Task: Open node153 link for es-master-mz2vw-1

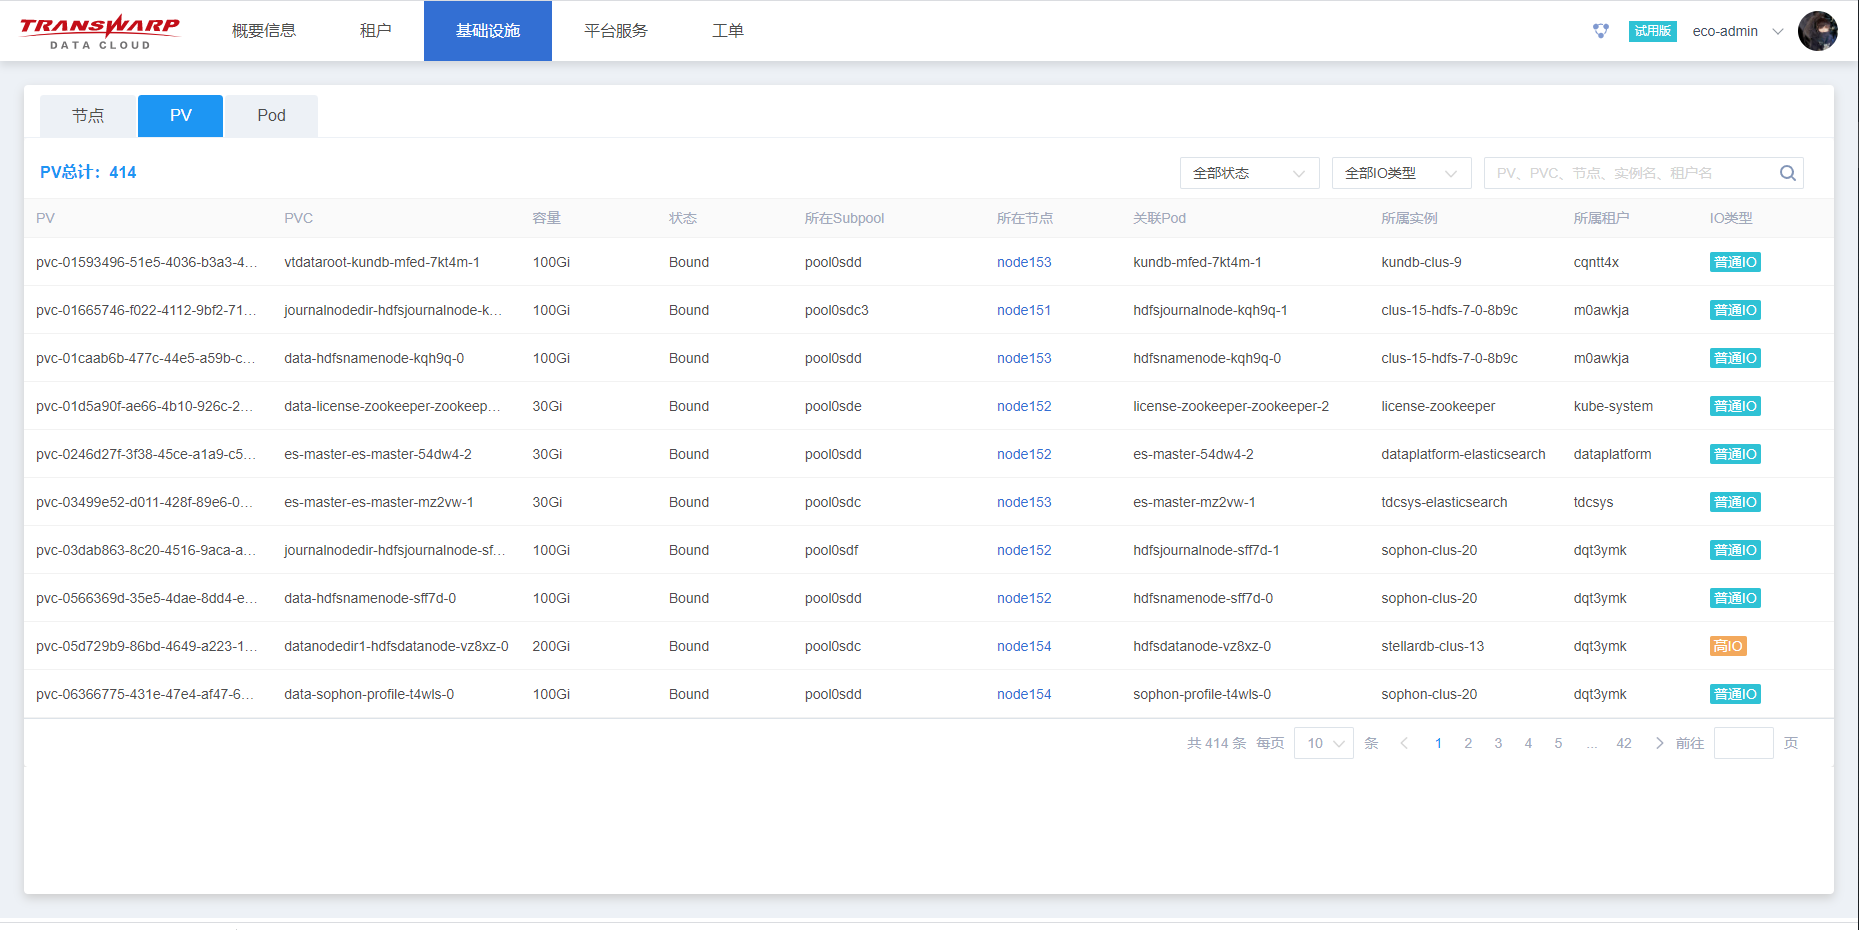Action: 1024,502
